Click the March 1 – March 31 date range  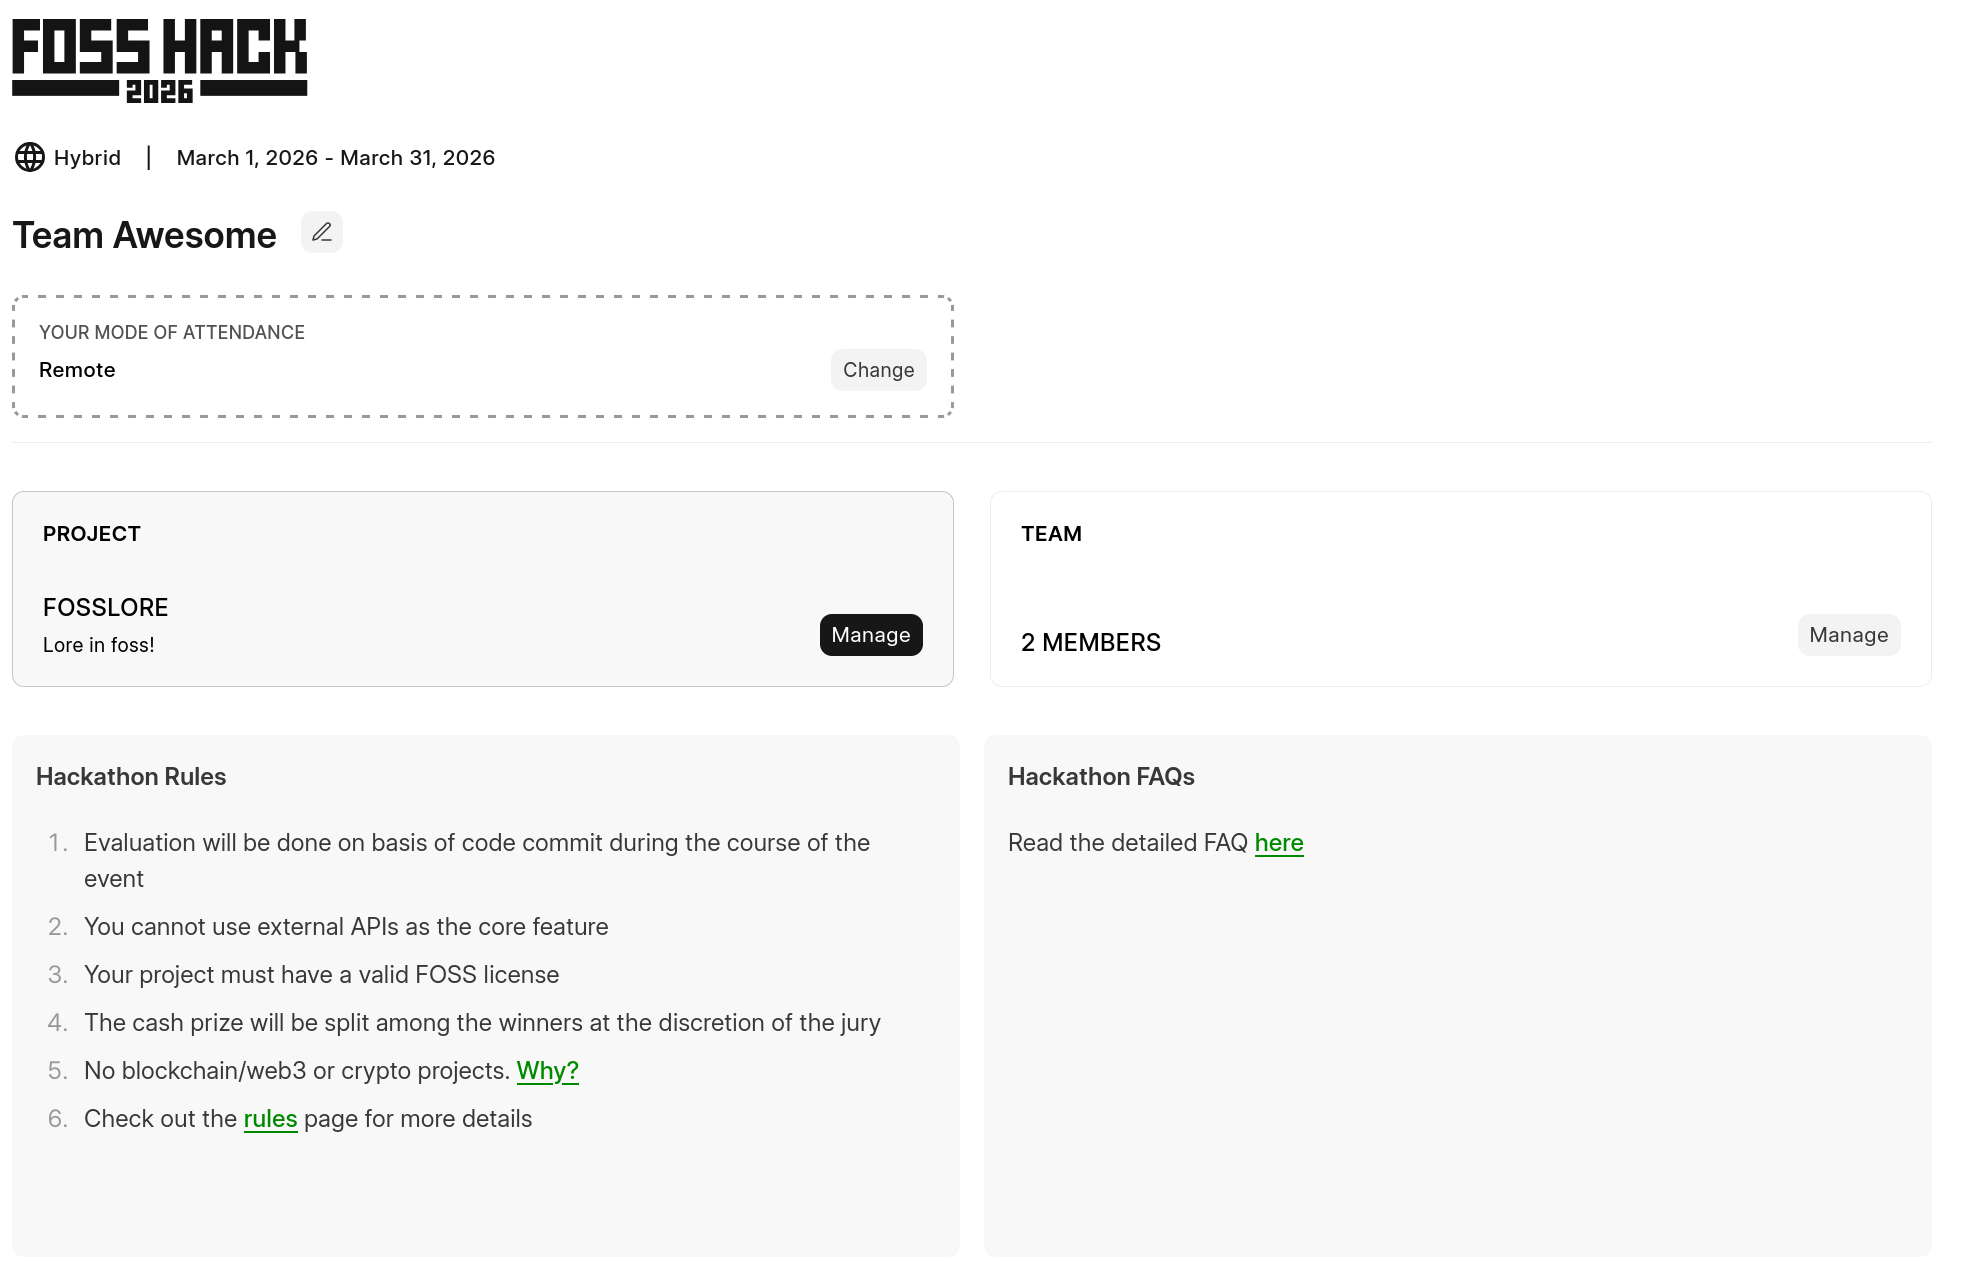335,158
